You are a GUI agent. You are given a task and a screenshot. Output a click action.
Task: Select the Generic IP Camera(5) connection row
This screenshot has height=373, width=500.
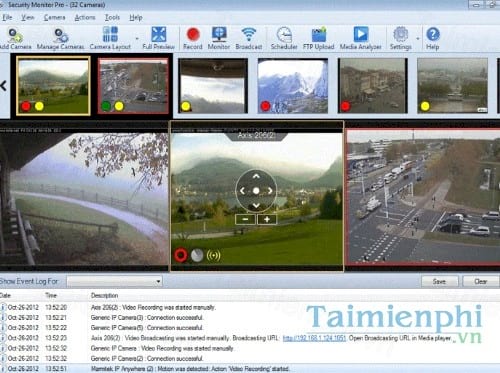(x=250, y=328)
